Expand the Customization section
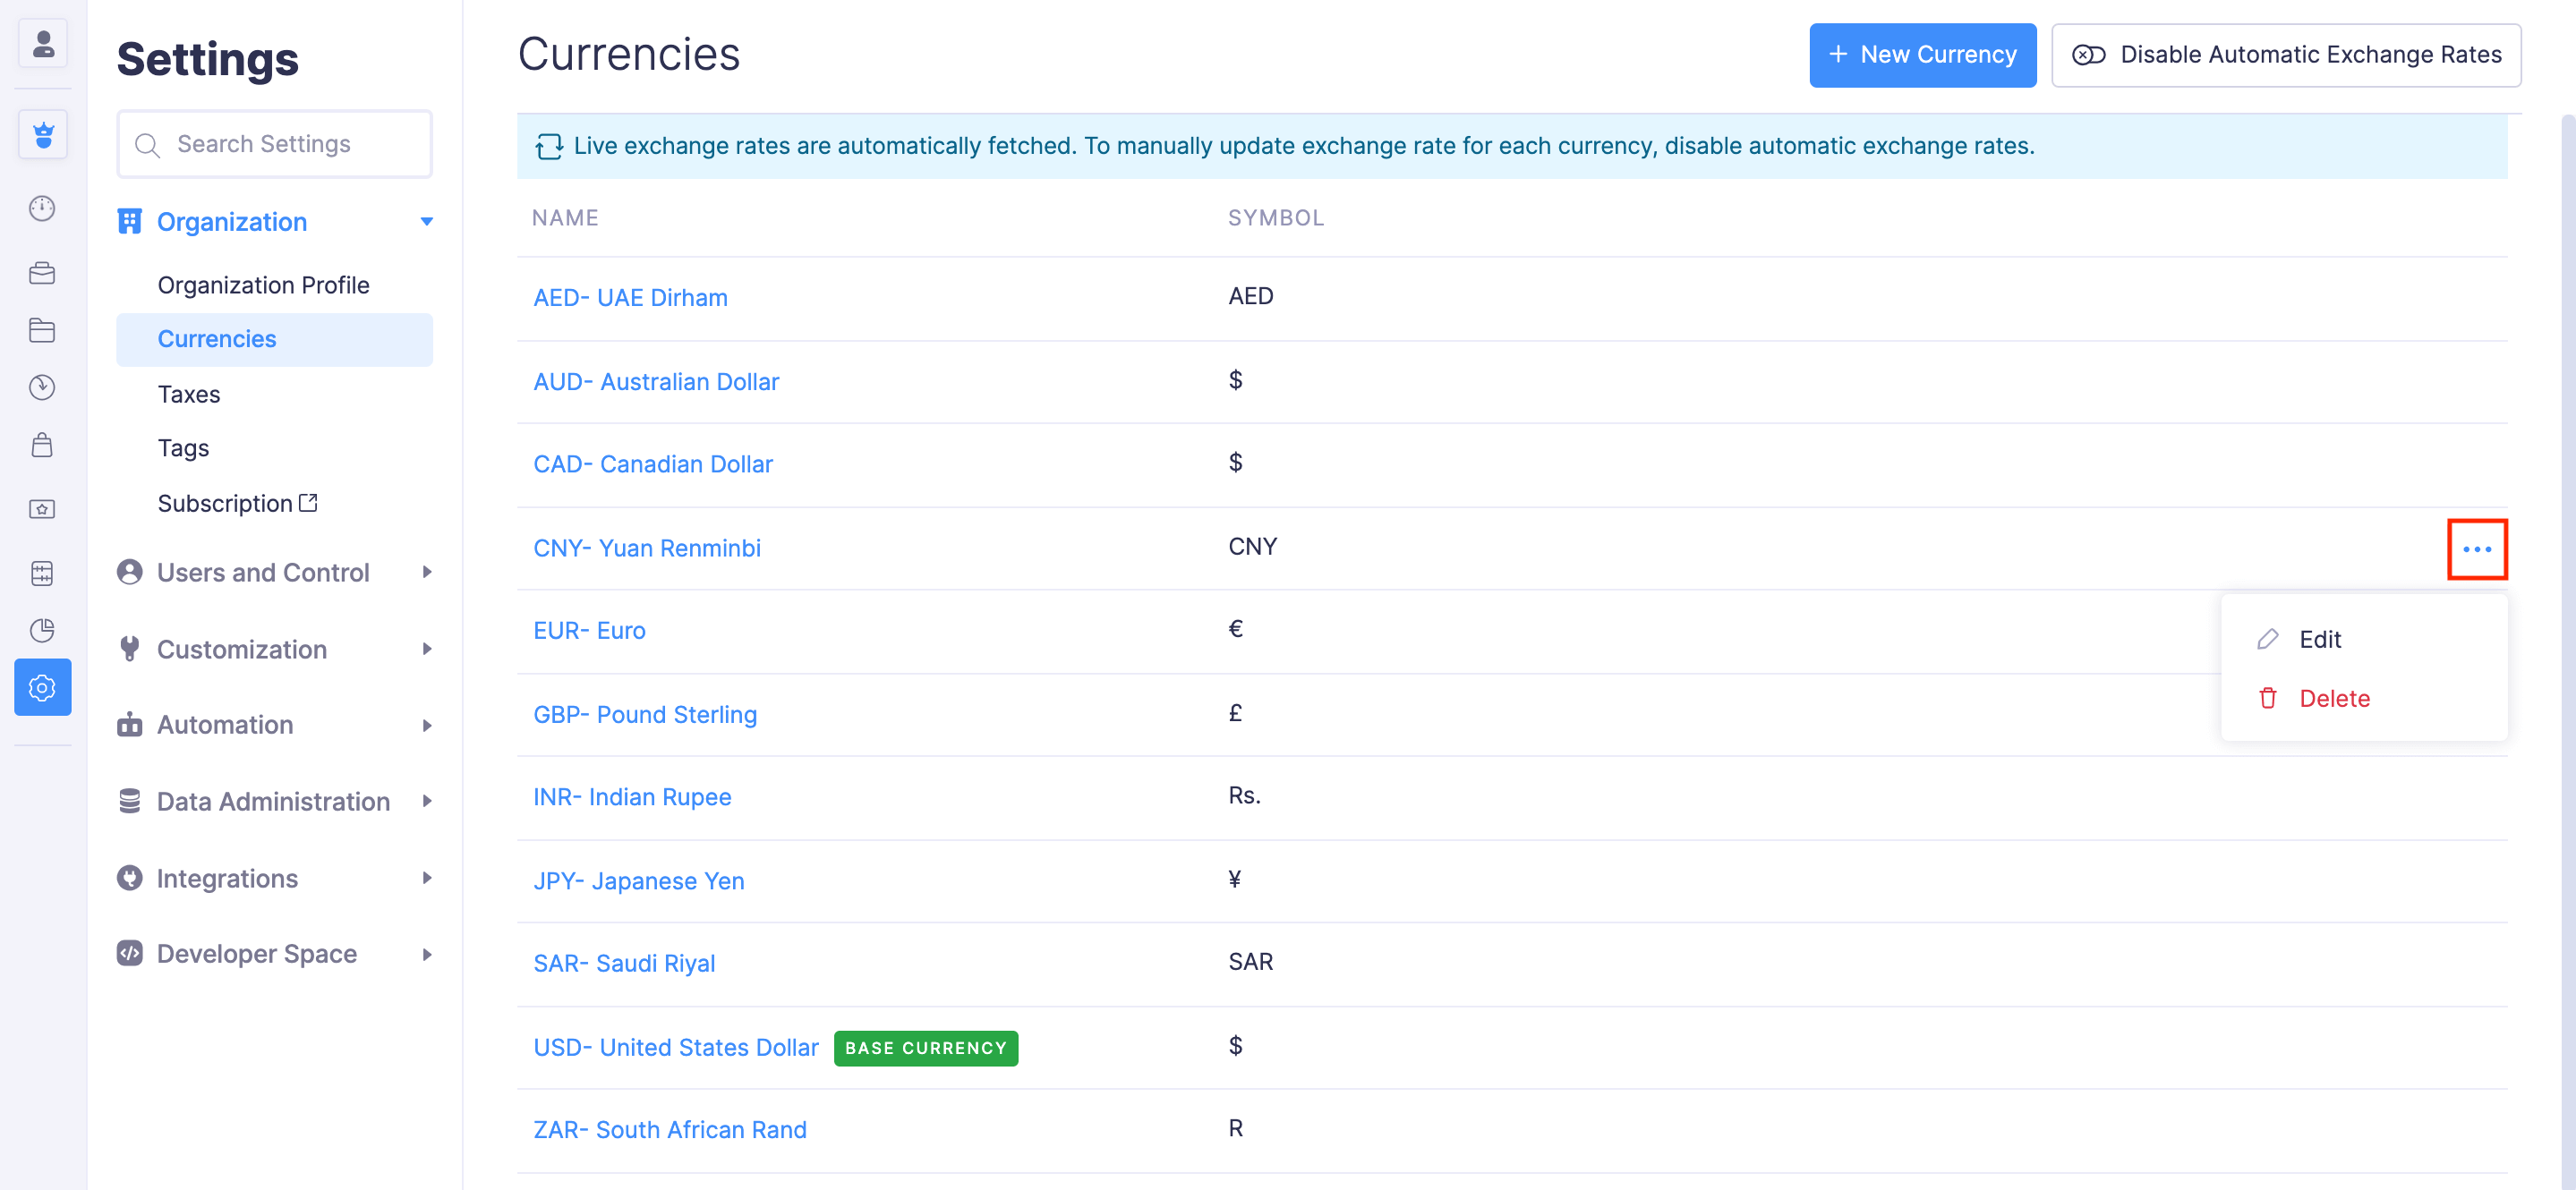This screenshot has width=2576, height=1190. (x=426, y=649)
